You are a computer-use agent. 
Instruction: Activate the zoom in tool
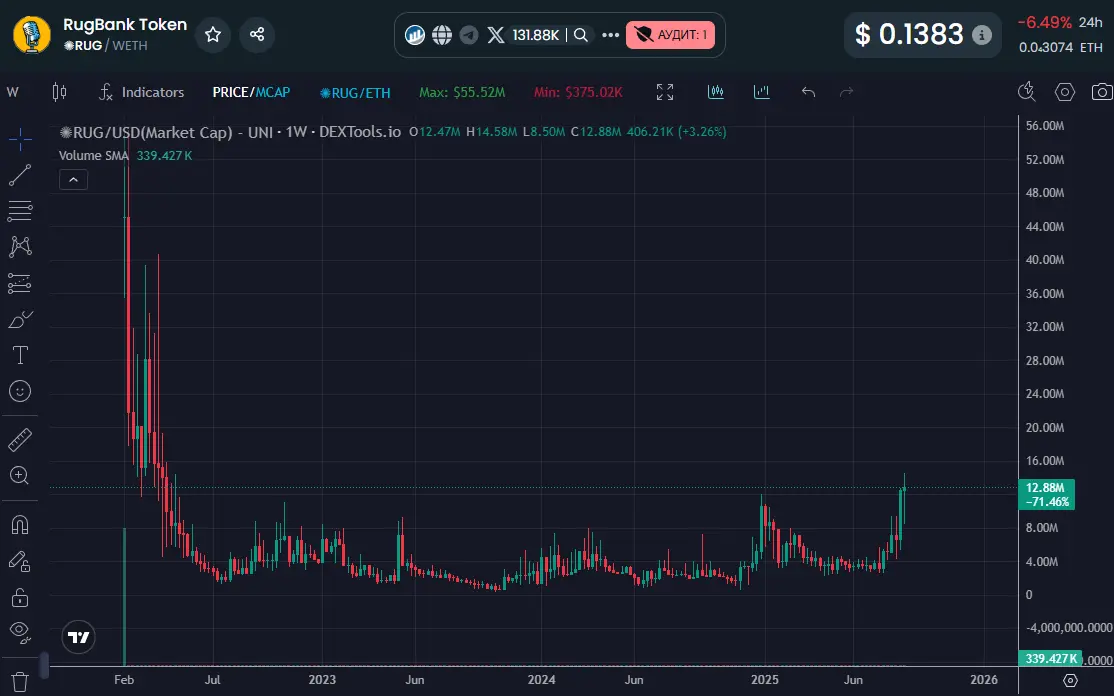20,475
